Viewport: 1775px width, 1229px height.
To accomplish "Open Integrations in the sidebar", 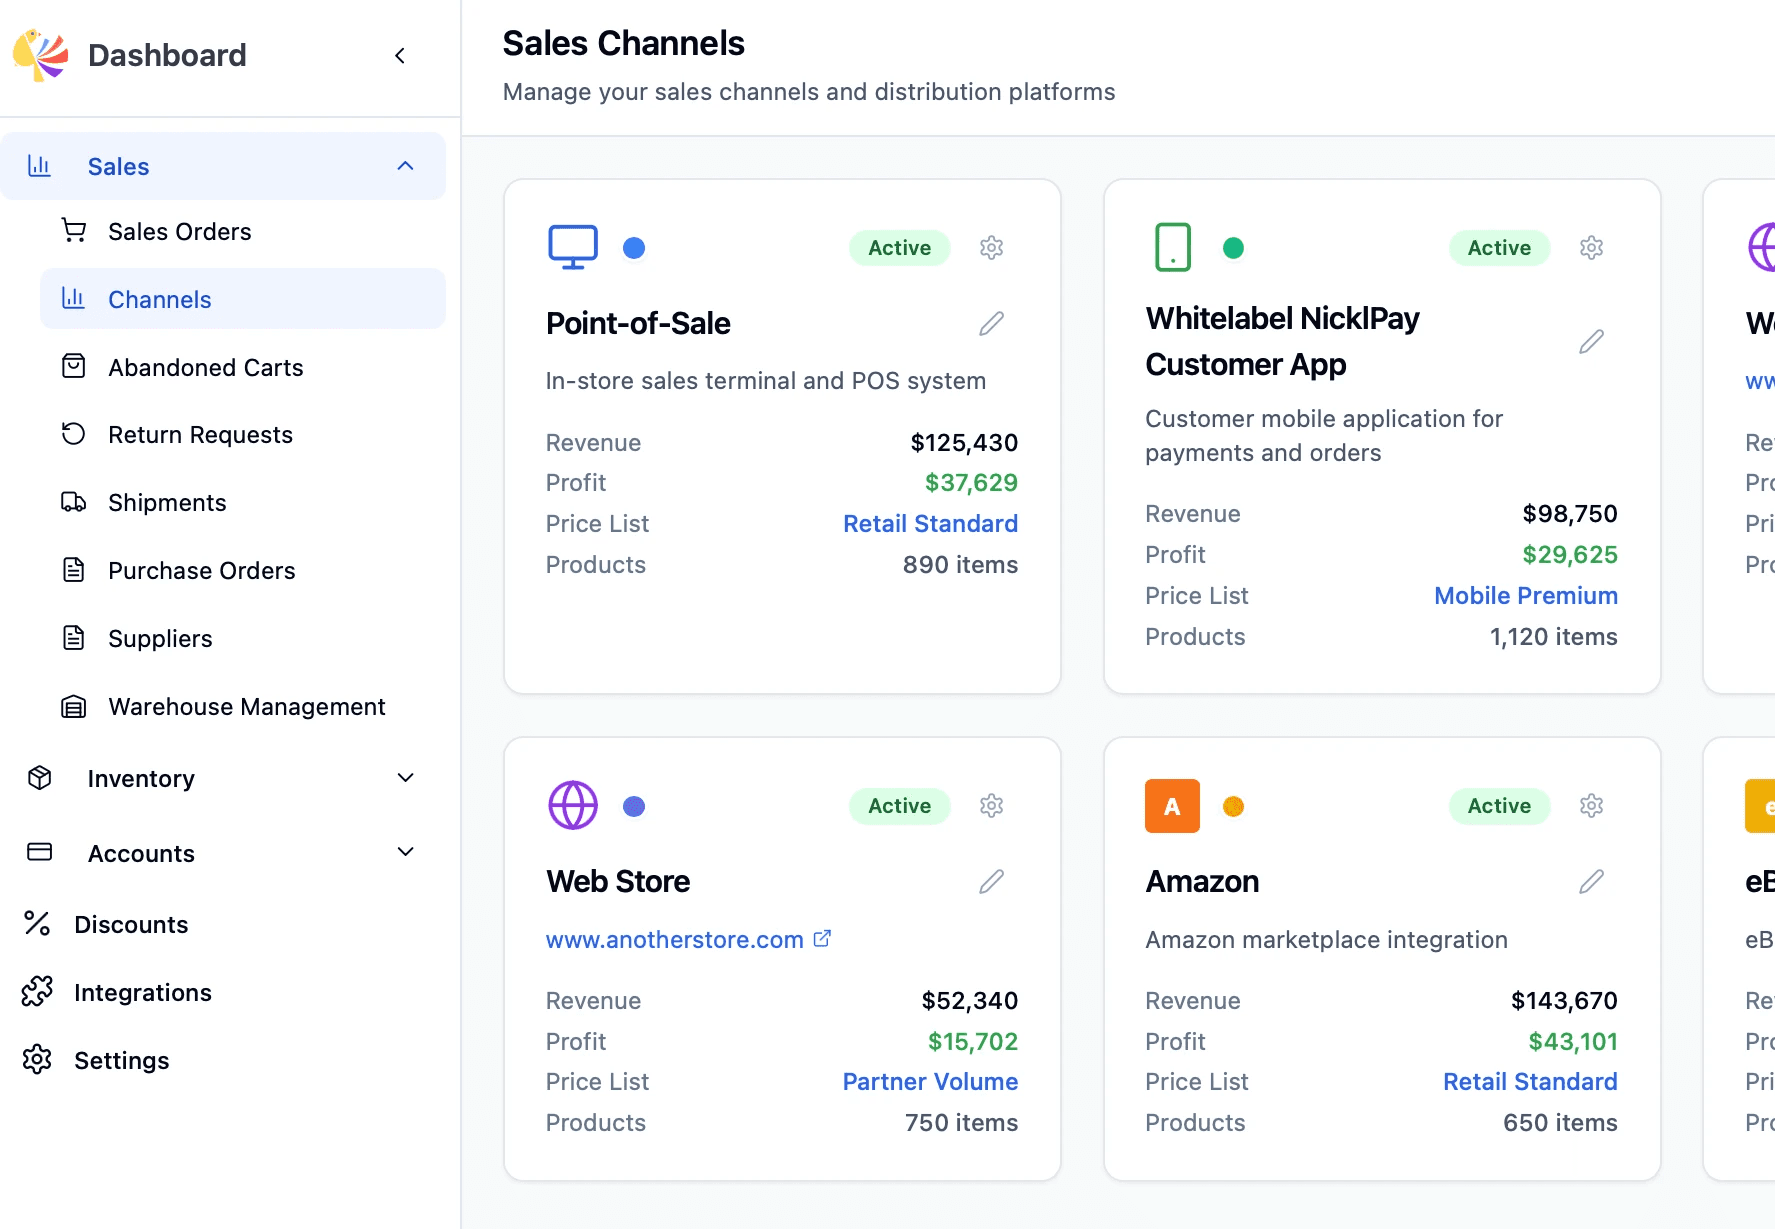I will point(223,992).
